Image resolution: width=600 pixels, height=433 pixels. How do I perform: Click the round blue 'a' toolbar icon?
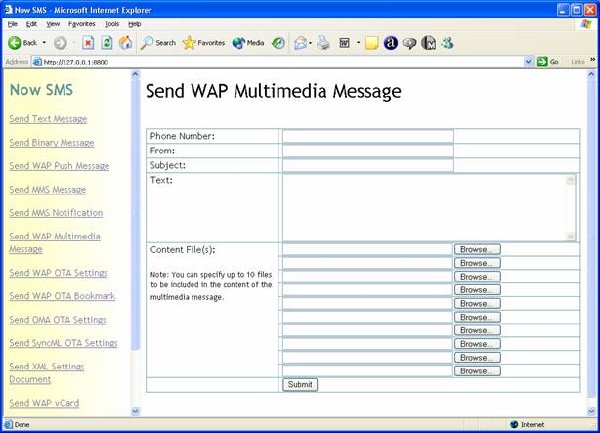pos(391,43)
